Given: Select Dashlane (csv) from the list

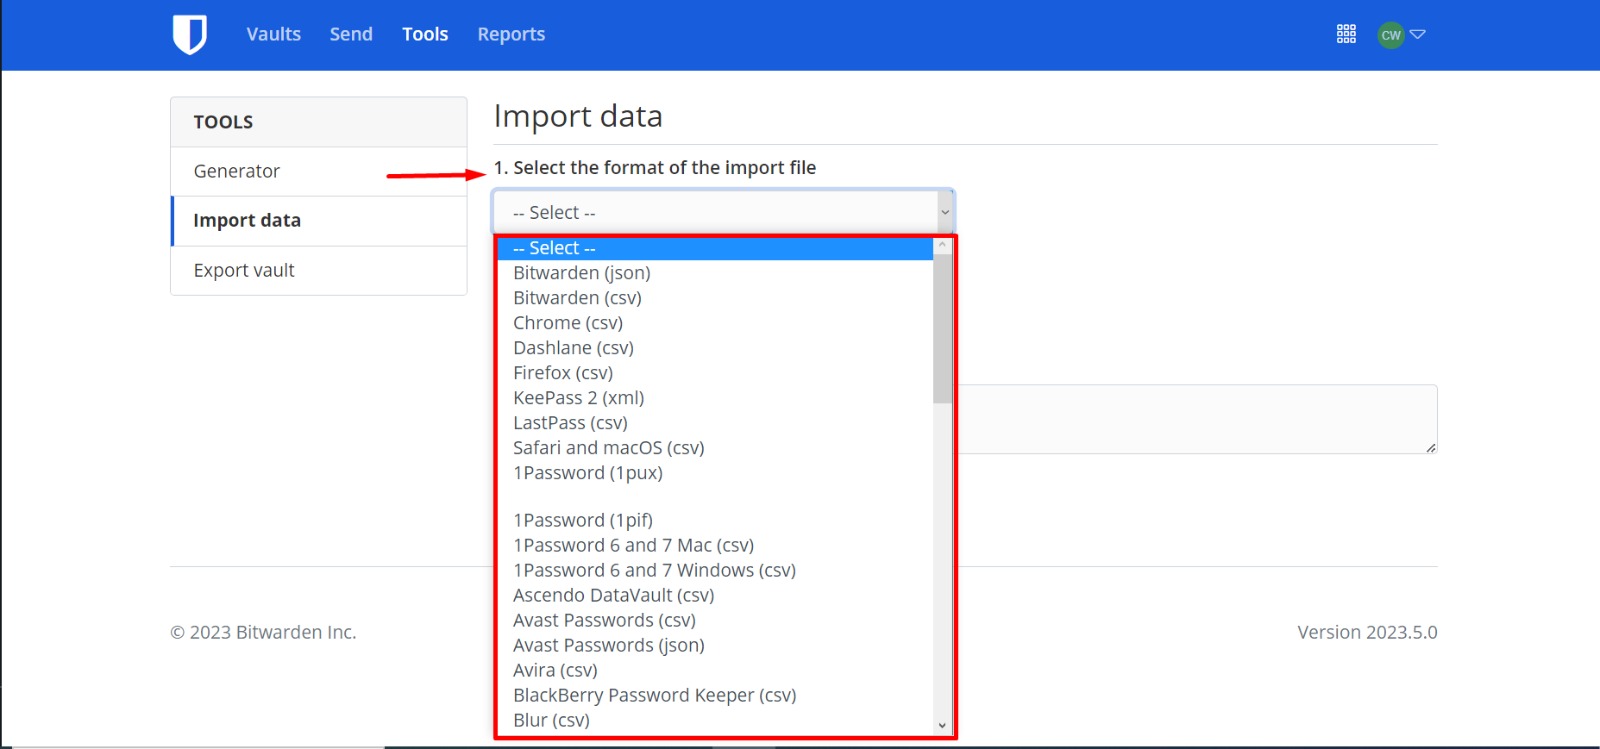Looking at the screenshot, I should tap(715, 348).
